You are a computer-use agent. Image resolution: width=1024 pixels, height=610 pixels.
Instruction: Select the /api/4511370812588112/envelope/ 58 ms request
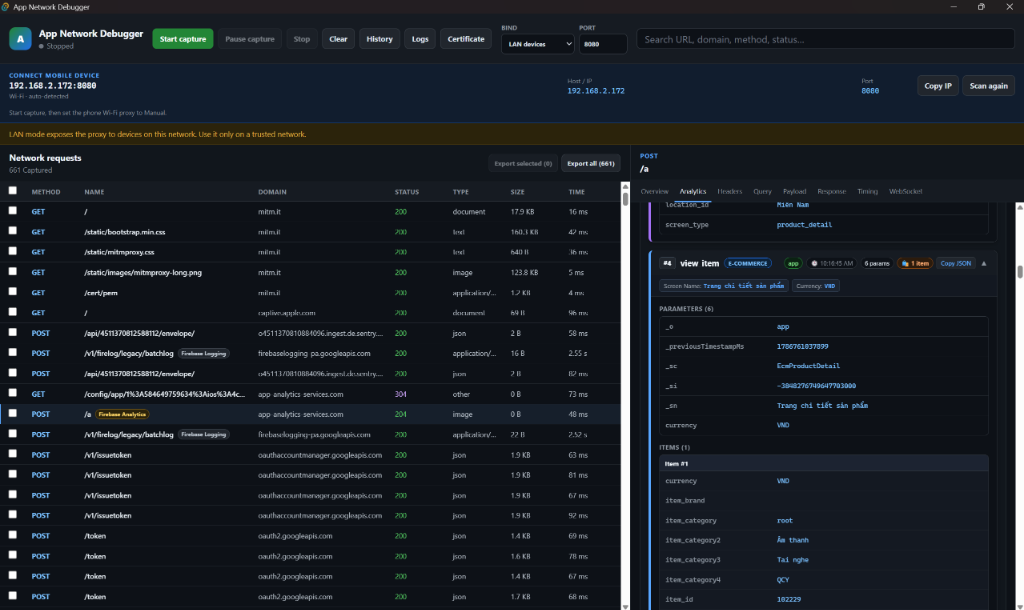[x=310, y=333]
